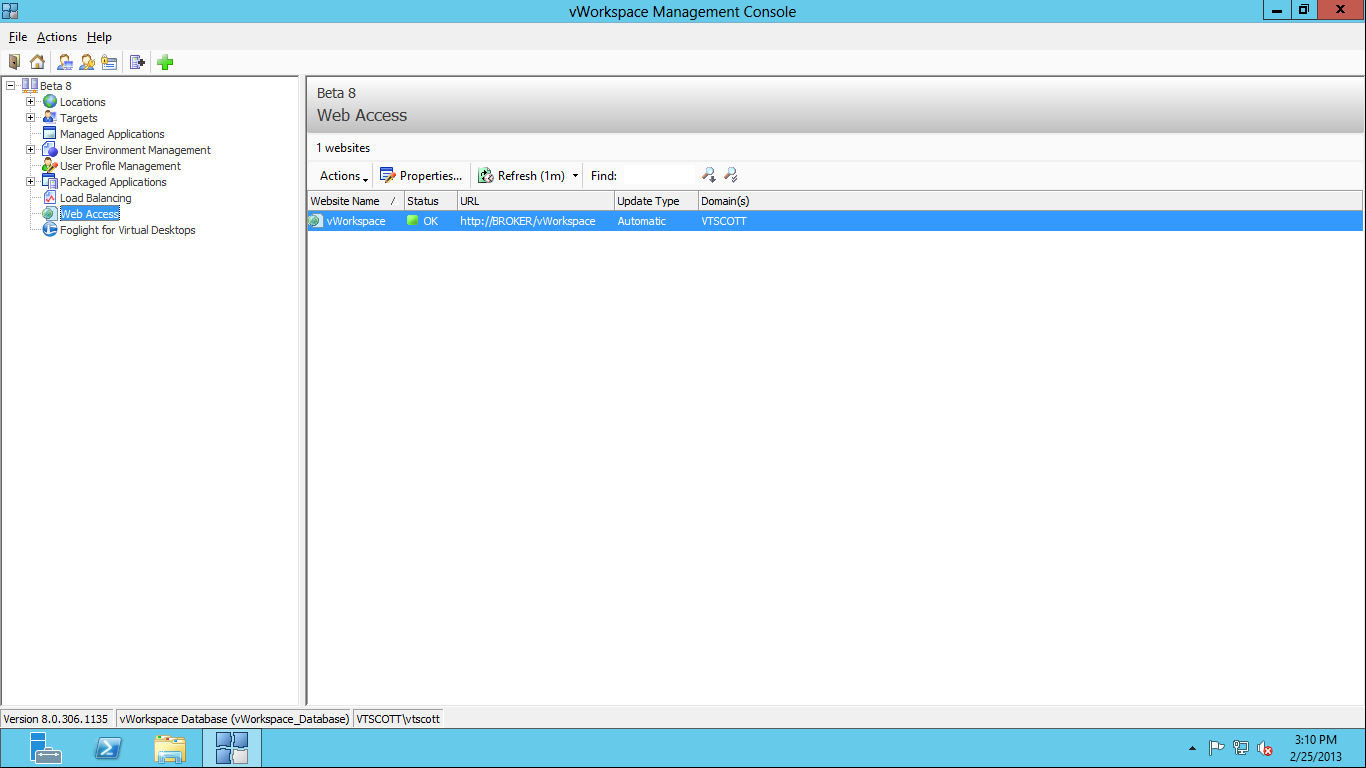Click the Find next magnifier icon
Viewport: 1366px width, 768px height.
(x=709, y=175)
